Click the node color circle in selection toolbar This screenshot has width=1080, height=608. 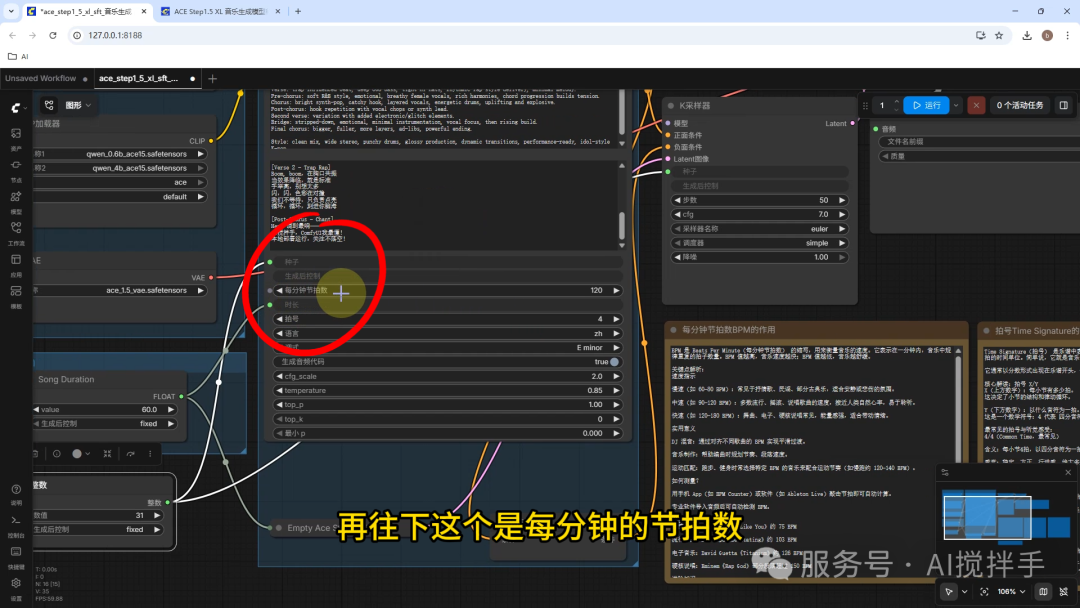(x=77, y=454)
